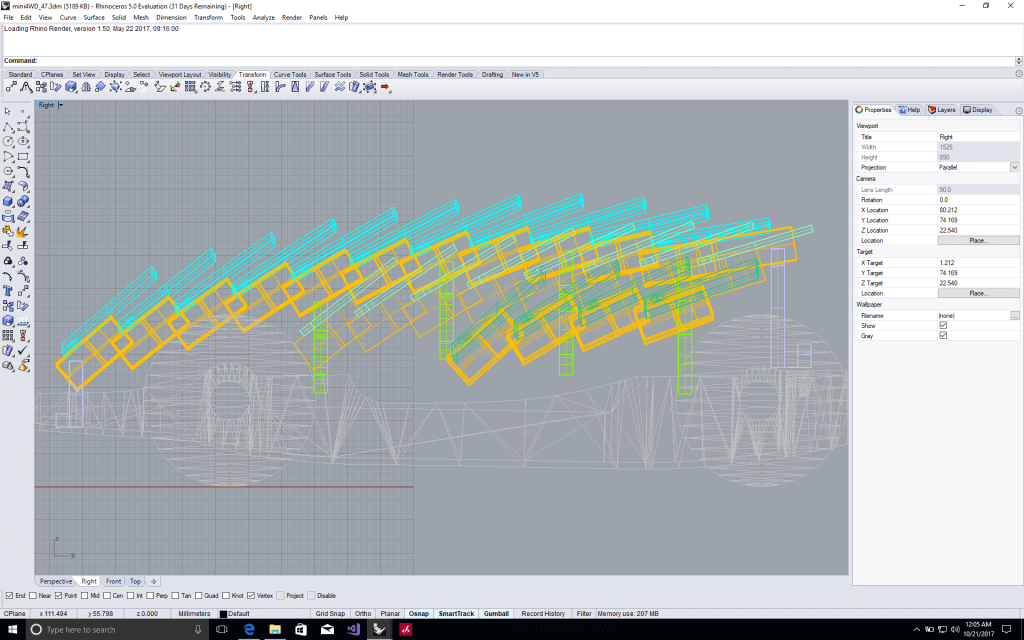Click the camera location Place button

click(x=978, y=241)
